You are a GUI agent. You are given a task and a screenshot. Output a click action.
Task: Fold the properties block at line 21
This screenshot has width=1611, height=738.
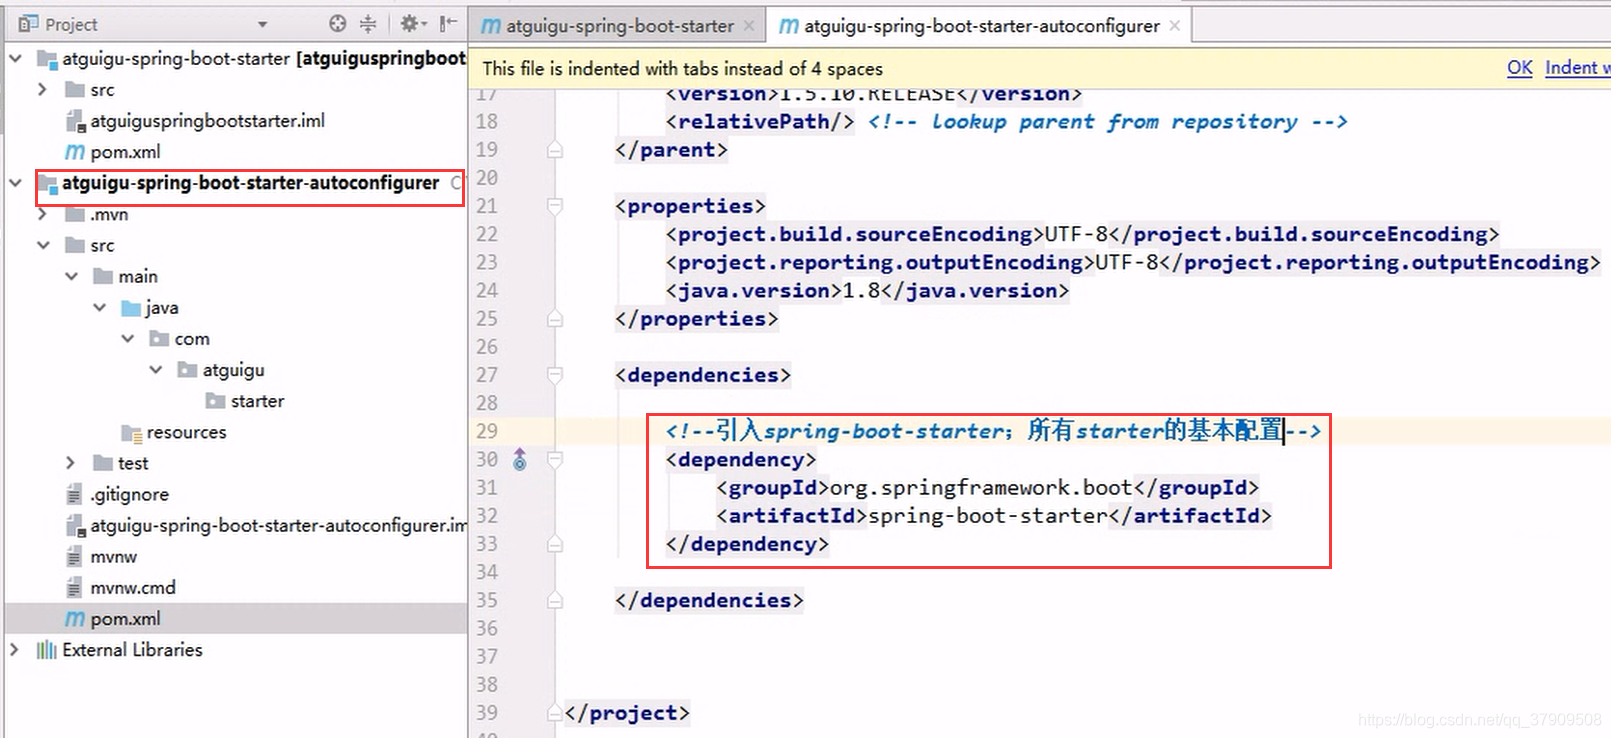(x=555, y=206)
